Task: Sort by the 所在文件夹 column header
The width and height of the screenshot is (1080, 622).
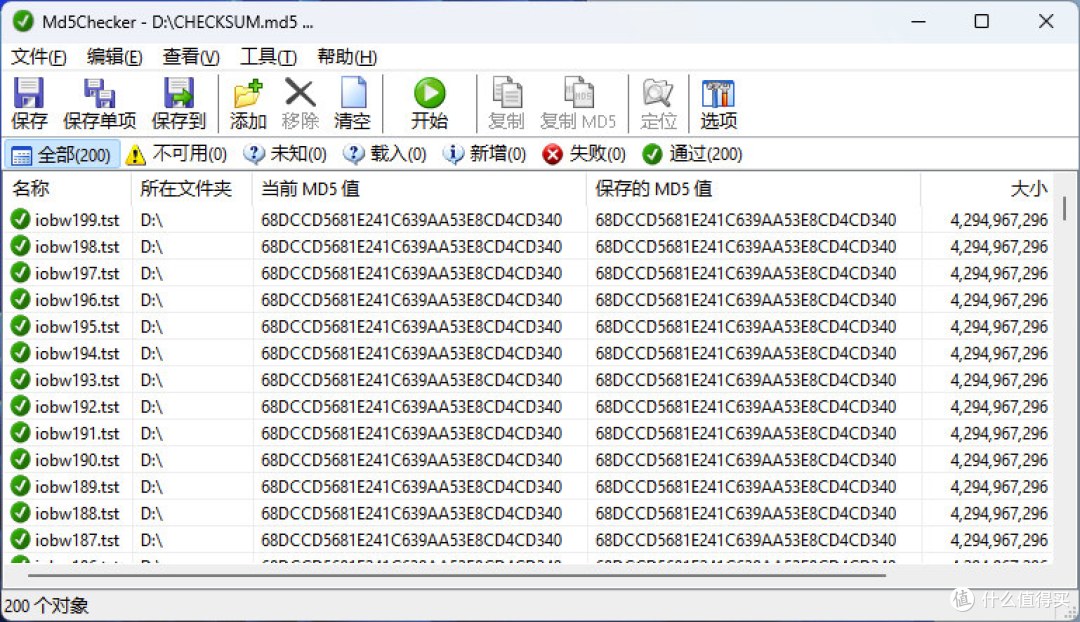Action: pos(191,188)
